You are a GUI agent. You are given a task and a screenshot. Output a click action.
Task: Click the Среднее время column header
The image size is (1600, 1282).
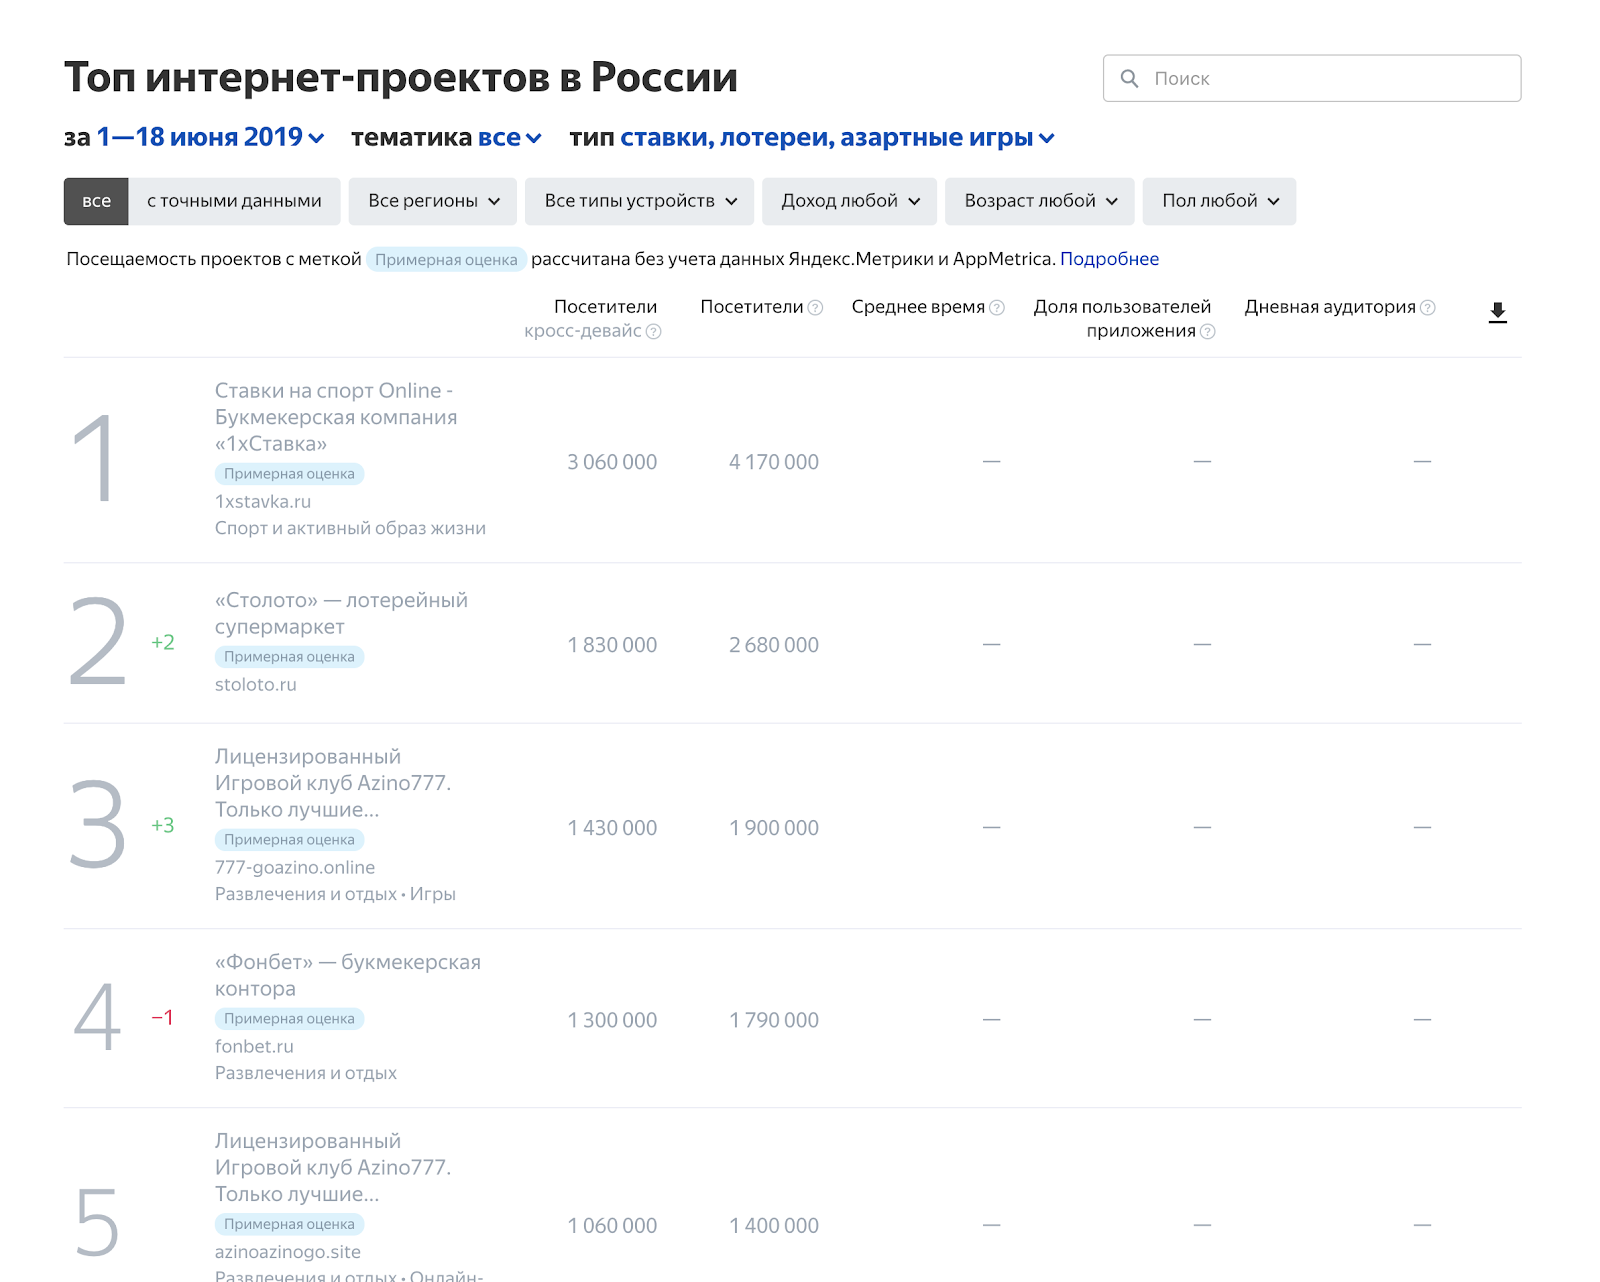[918, 307]
